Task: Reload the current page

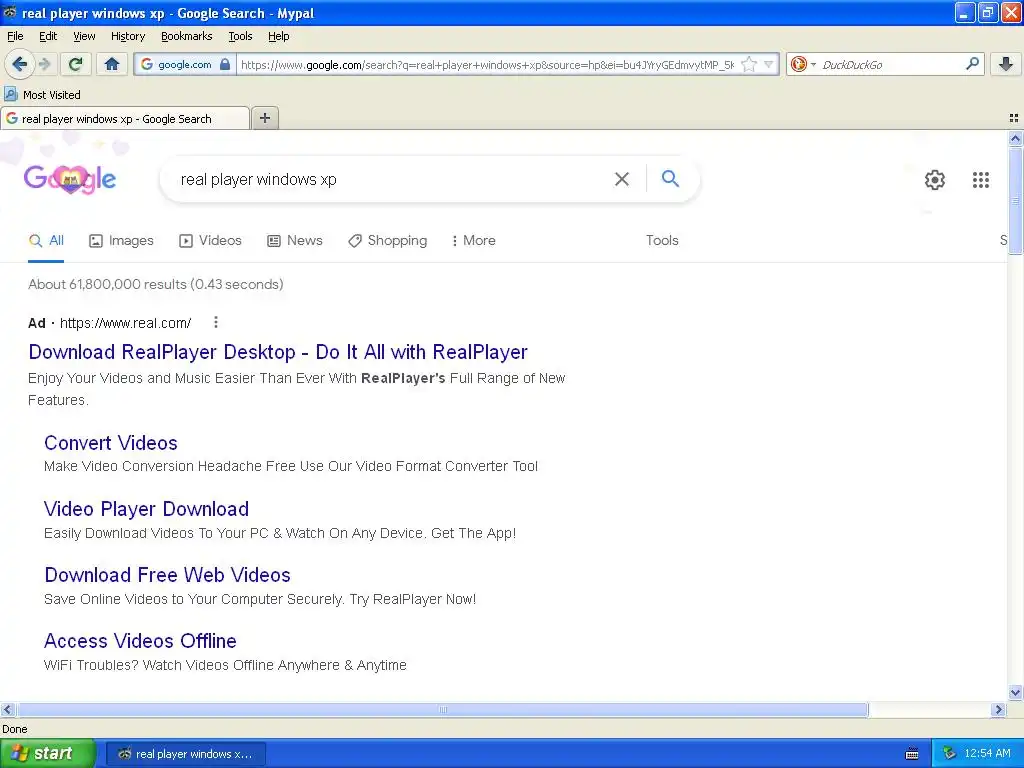Action: click(x=75, y=64)
